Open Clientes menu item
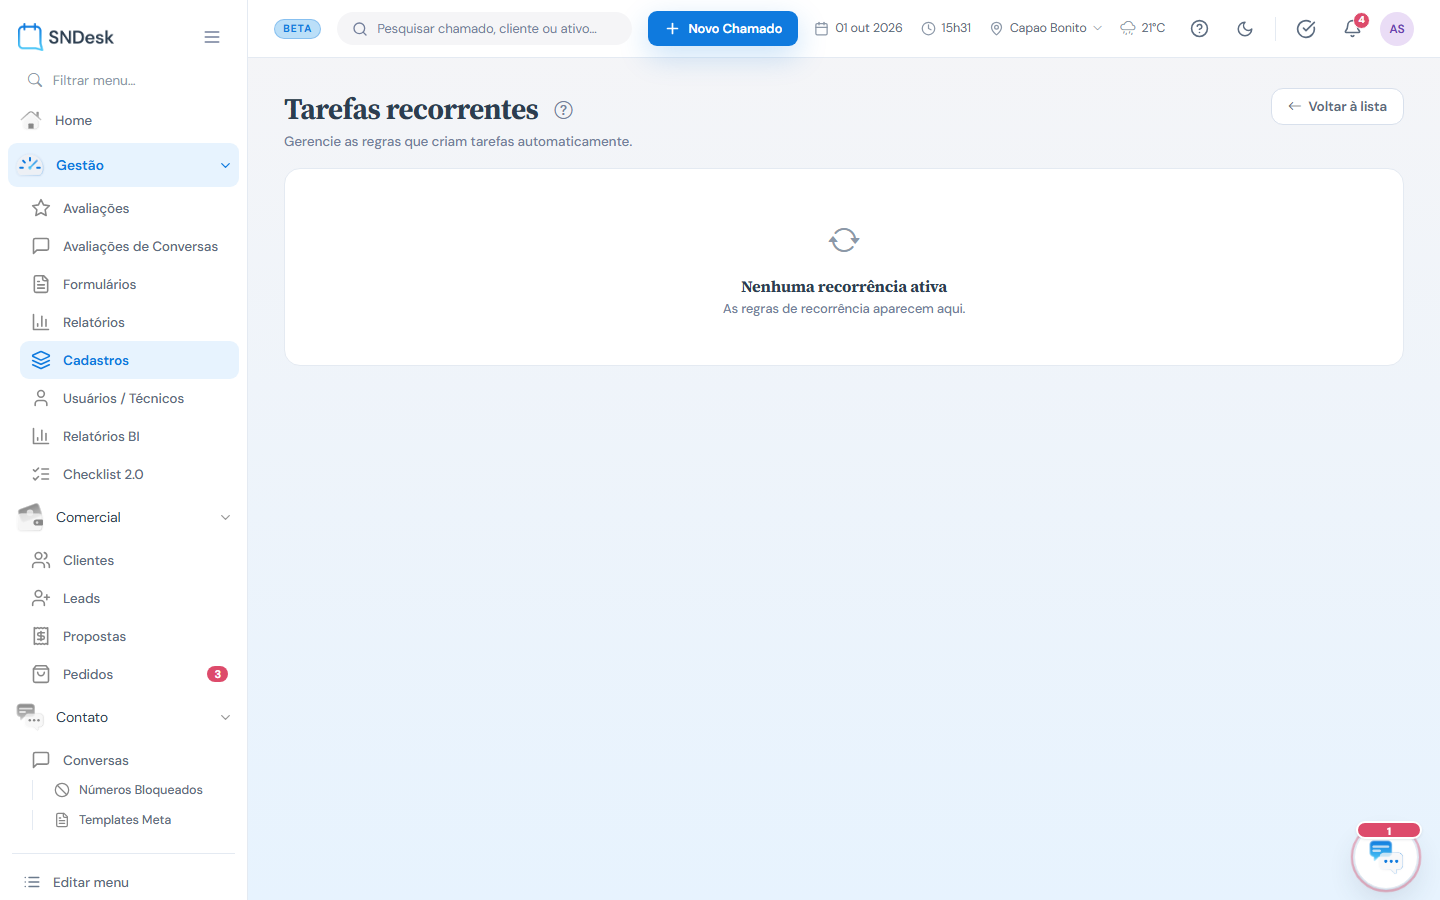The width and height of the screenshot is (1440, 900). 130,560
